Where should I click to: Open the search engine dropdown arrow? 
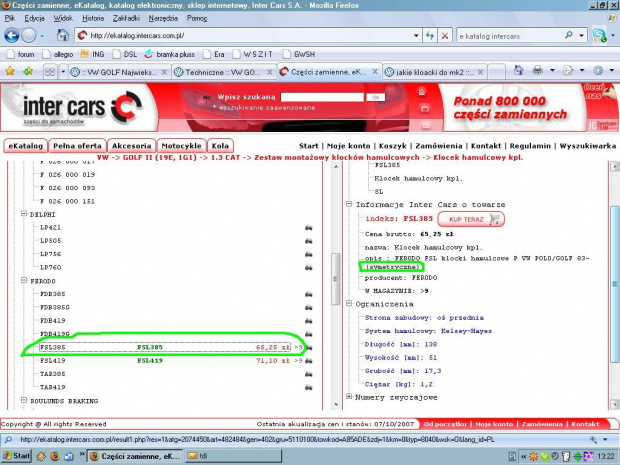click(x=582, y=36)
